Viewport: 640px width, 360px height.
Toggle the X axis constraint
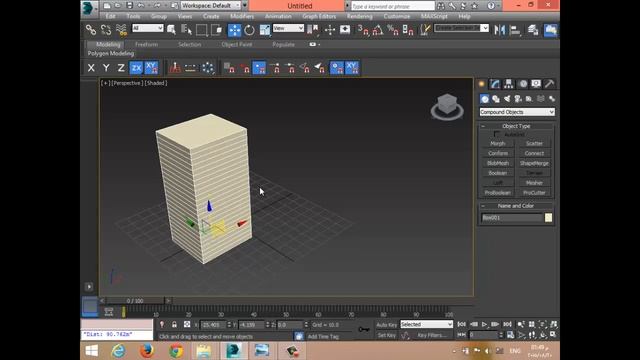click(x=91, y=68)
